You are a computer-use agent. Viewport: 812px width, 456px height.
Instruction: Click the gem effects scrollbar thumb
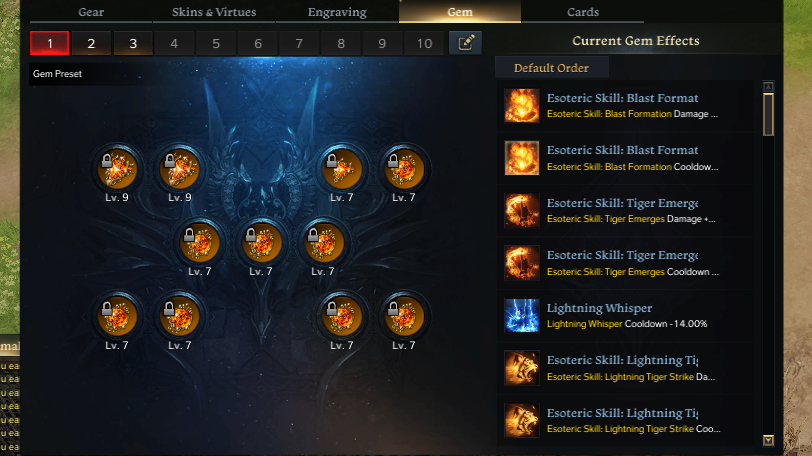click(768, 114)
